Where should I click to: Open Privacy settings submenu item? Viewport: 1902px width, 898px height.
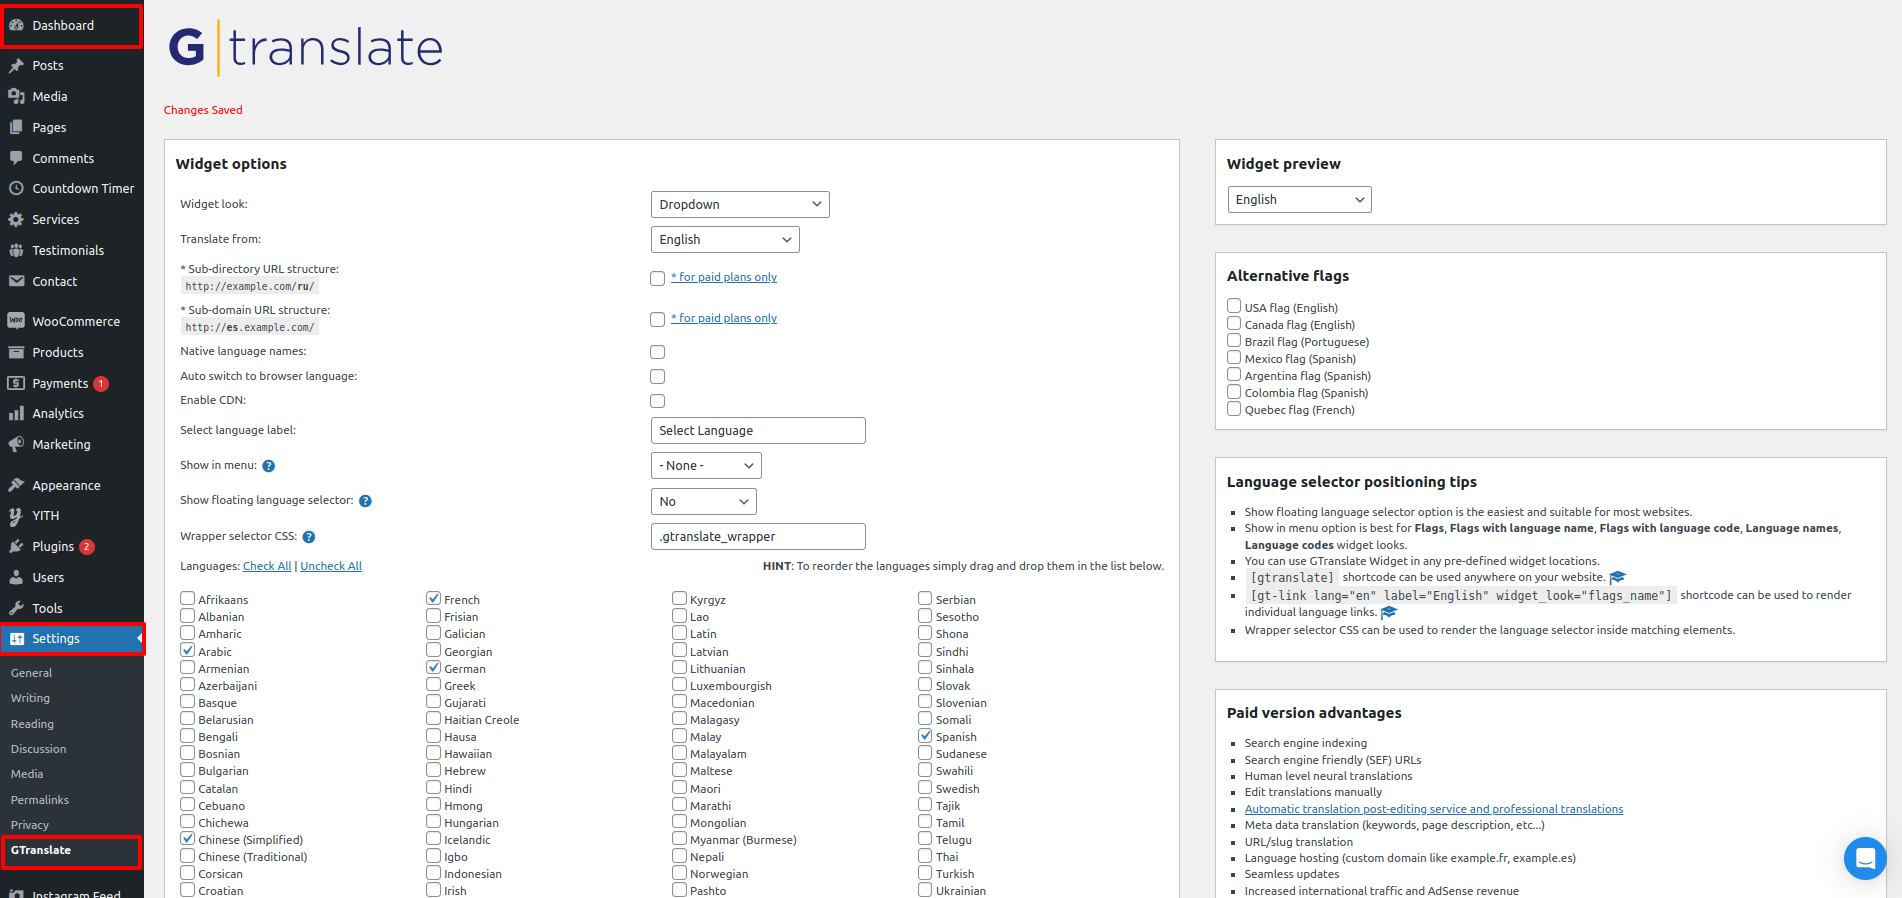(30, 825)
